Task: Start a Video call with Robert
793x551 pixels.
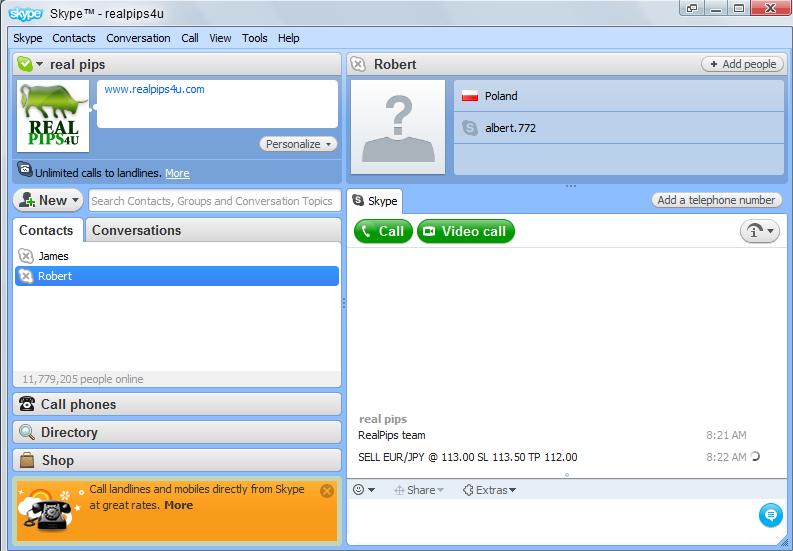Action: [466, 231]
